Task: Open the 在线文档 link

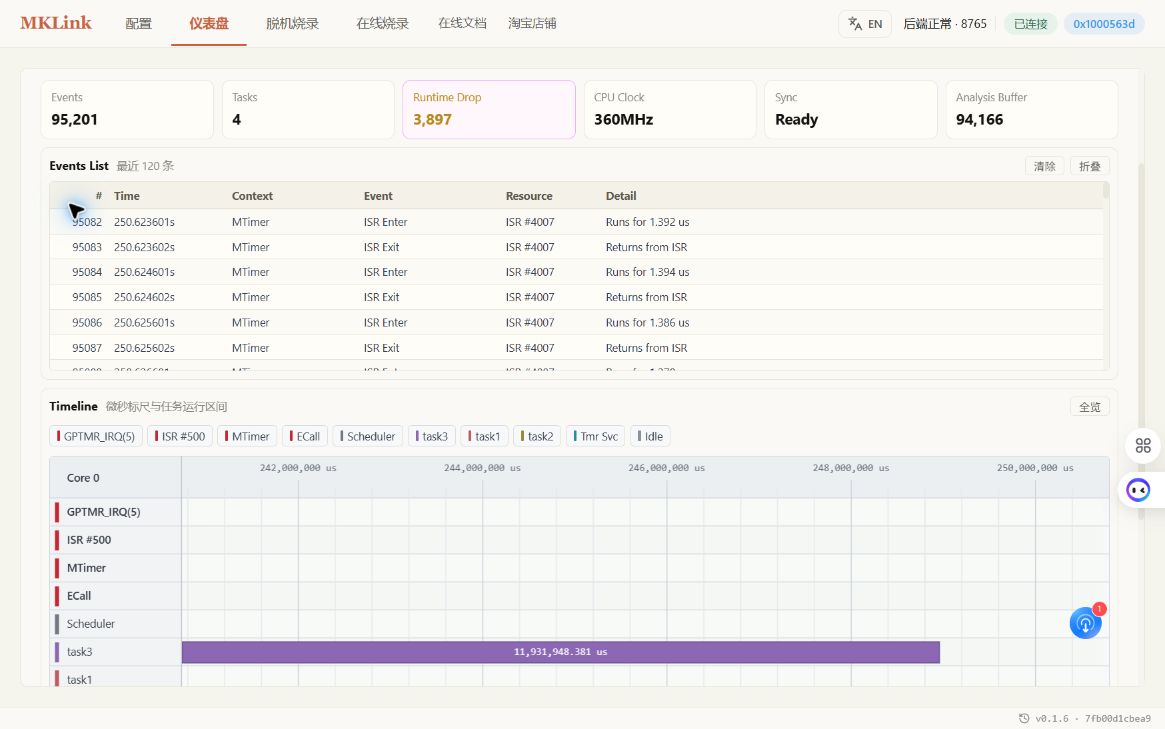Action: click(x=462, y=24)
